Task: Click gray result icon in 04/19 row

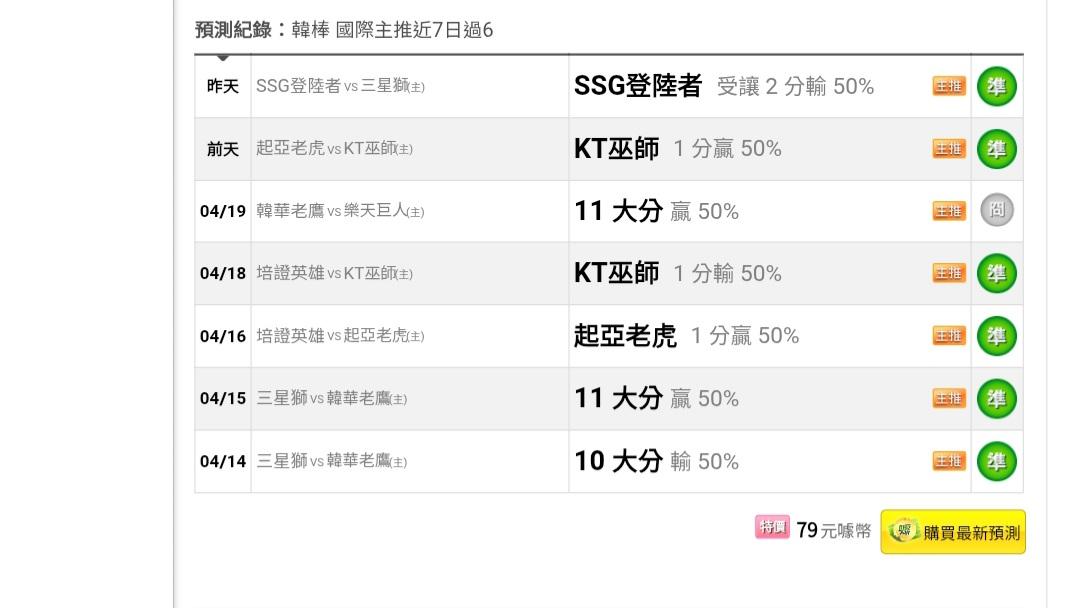Action: click(996, 211)
